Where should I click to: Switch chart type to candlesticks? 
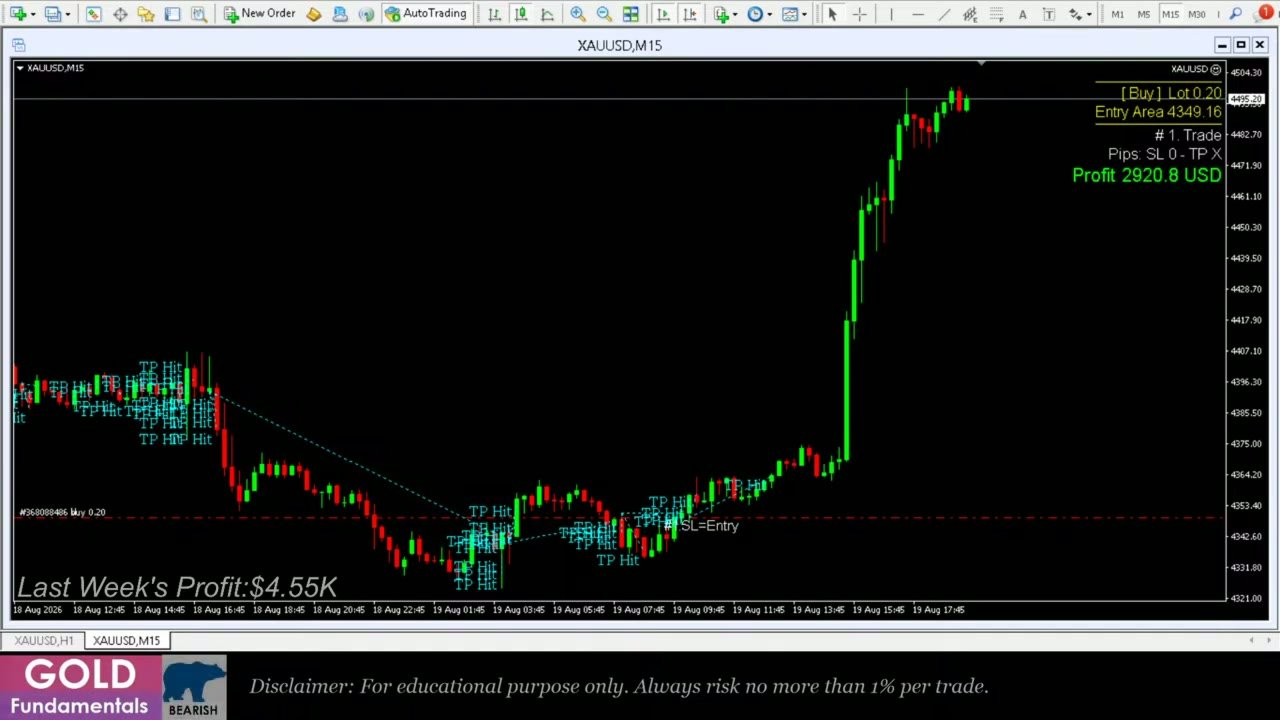click(x=521, y=14)
